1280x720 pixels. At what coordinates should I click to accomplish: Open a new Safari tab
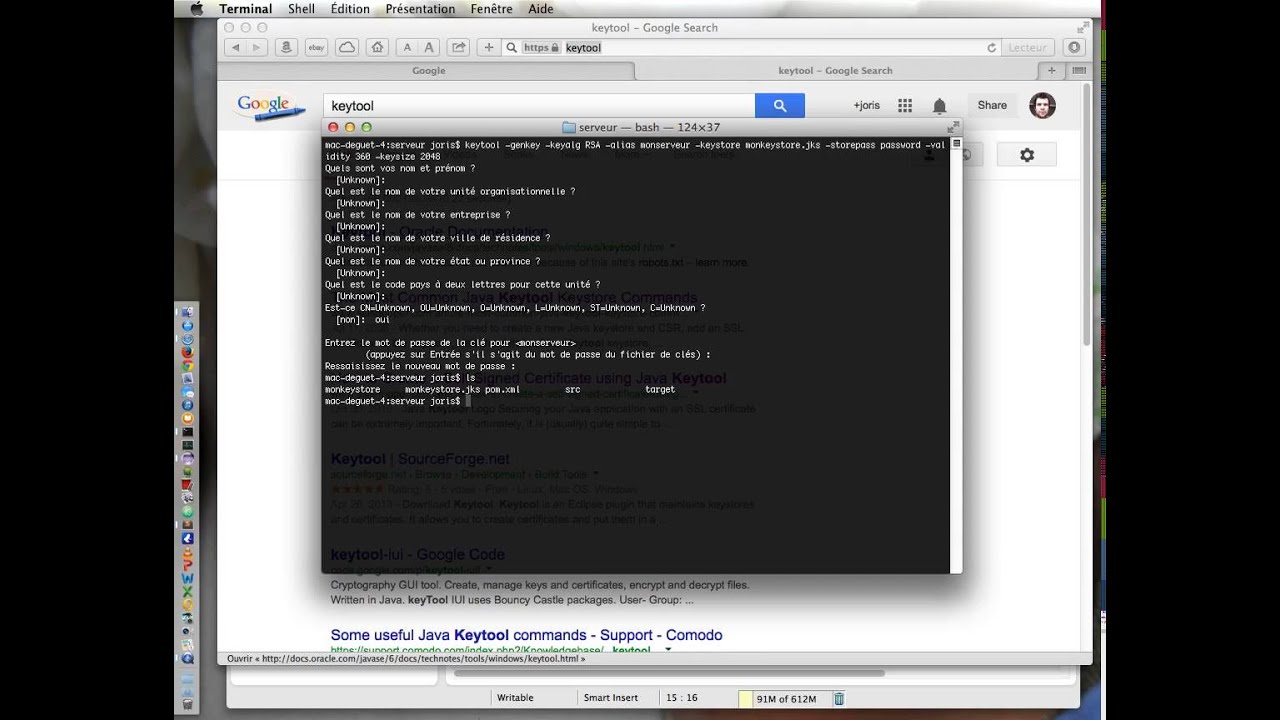coord(1051,70)
